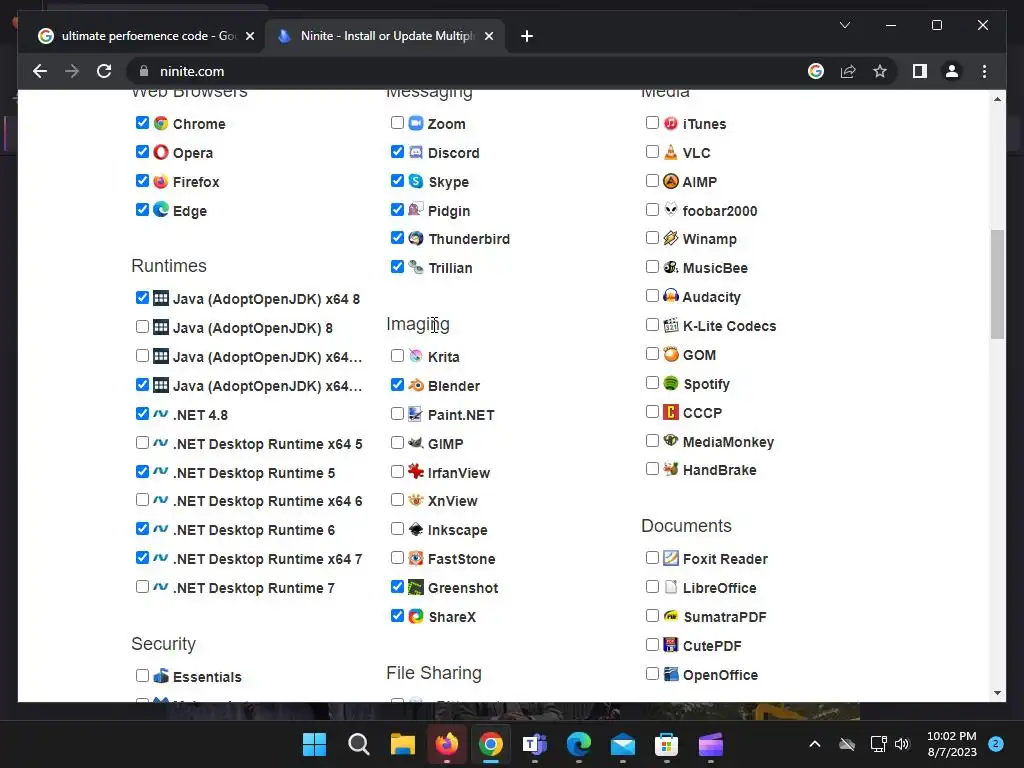Check the Essentials checkbox under Security

pyautogui.click(x=142, y=675)
